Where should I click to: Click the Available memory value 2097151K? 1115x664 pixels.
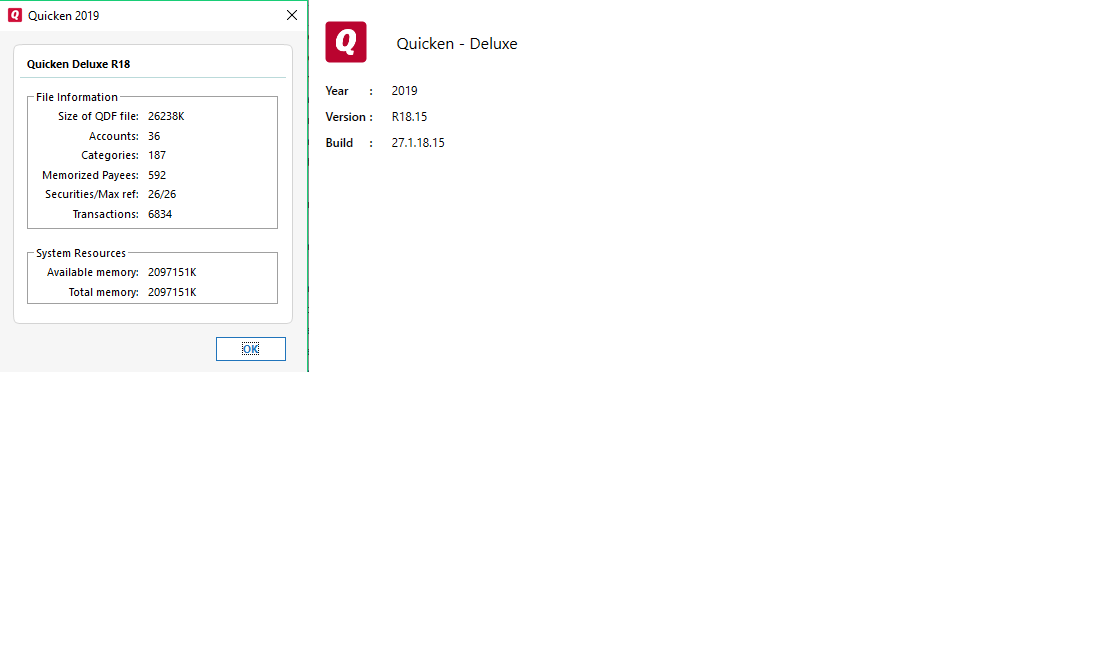[x=171, y=272]
